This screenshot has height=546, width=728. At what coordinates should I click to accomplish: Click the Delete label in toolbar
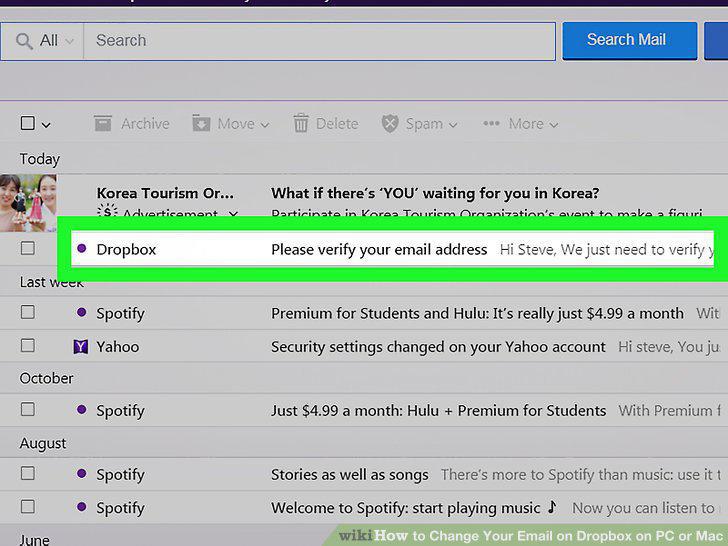click(x=337, y=124)
